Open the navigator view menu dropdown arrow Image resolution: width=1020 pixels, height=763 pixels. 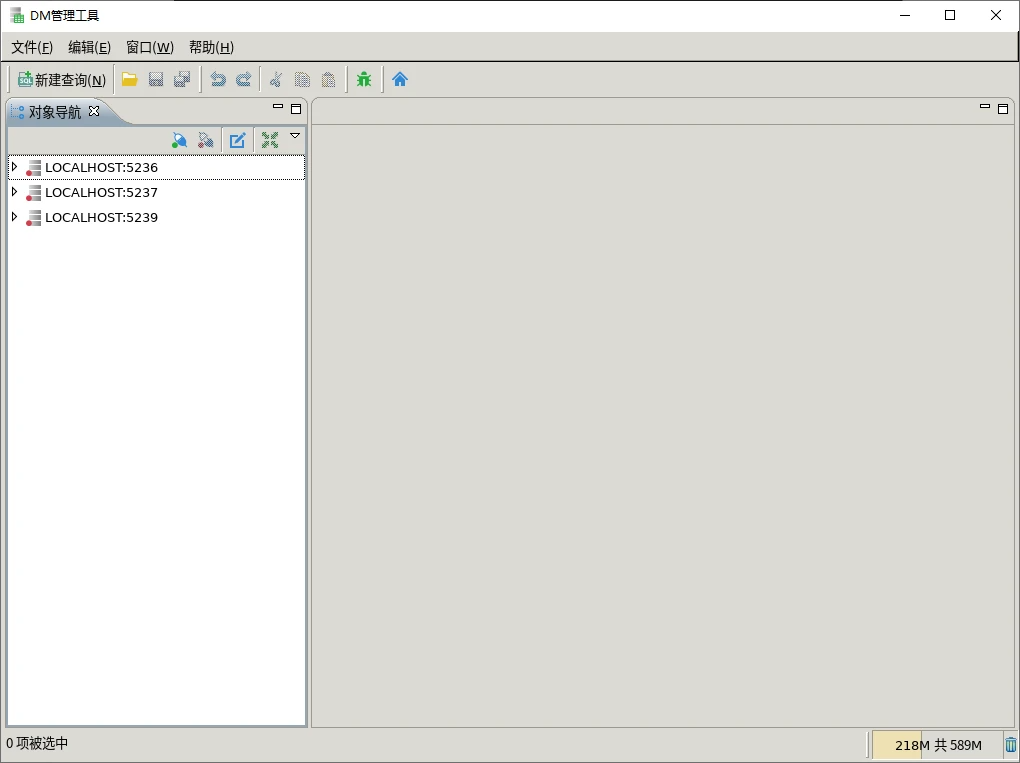pyautogui.click(x=295, y=136)
